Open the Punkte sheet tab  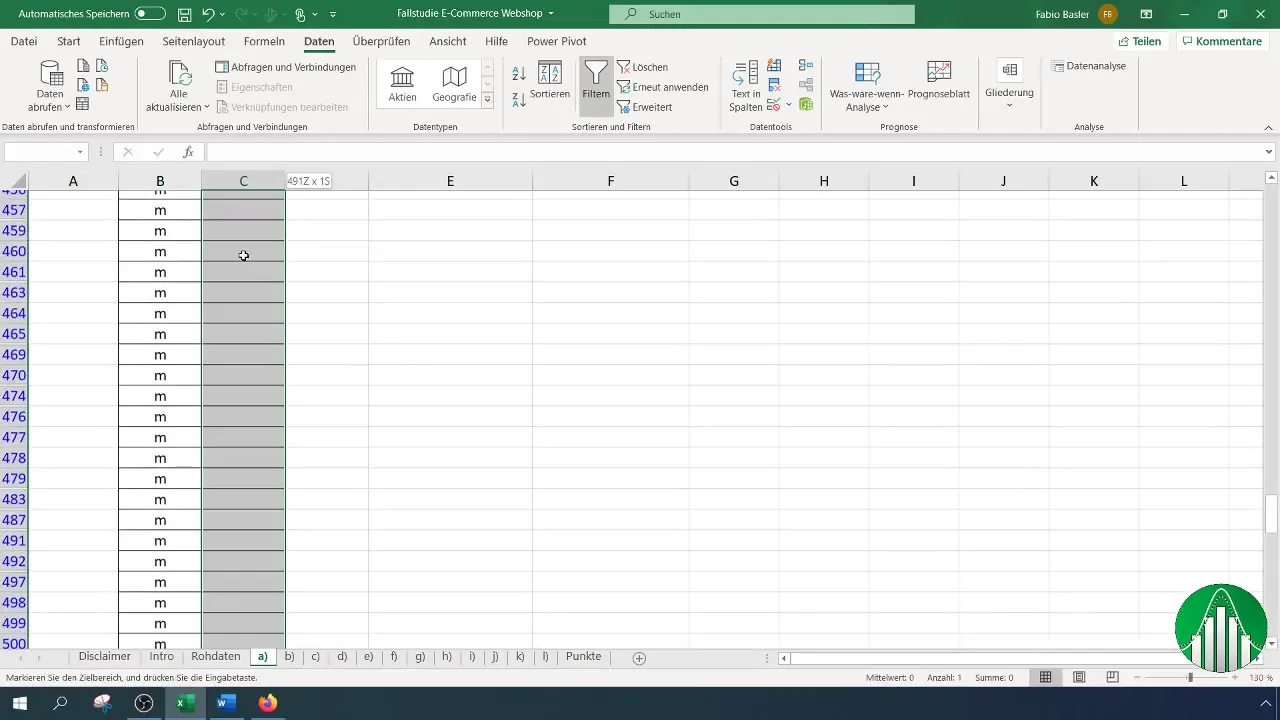coord(583,657)
